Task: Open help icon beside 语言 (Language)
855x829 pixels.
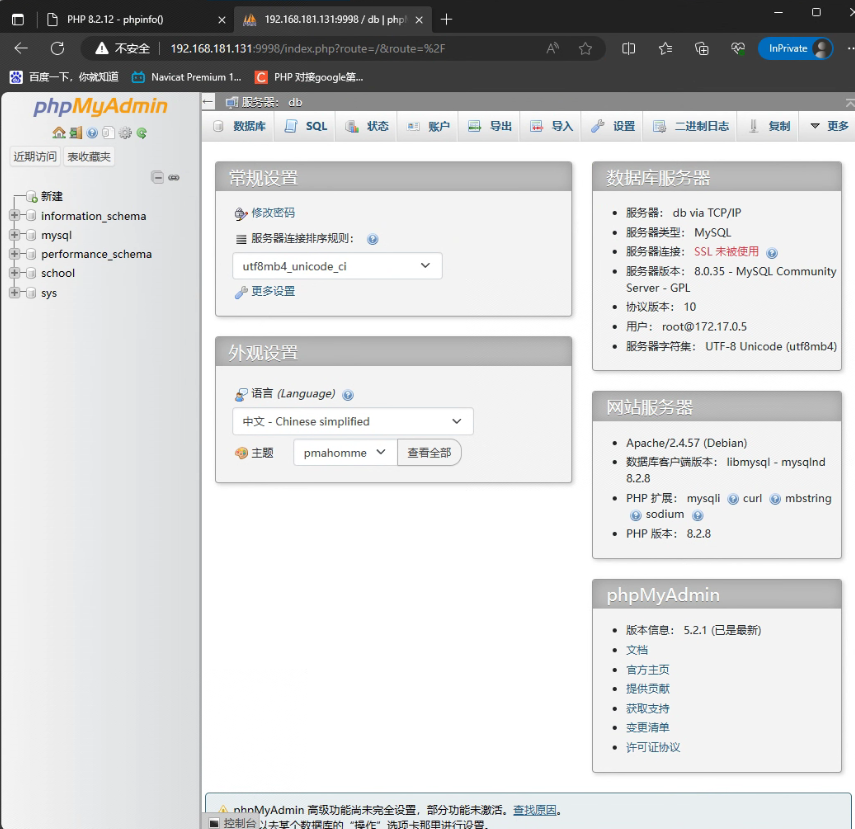Action: (348, 395)
